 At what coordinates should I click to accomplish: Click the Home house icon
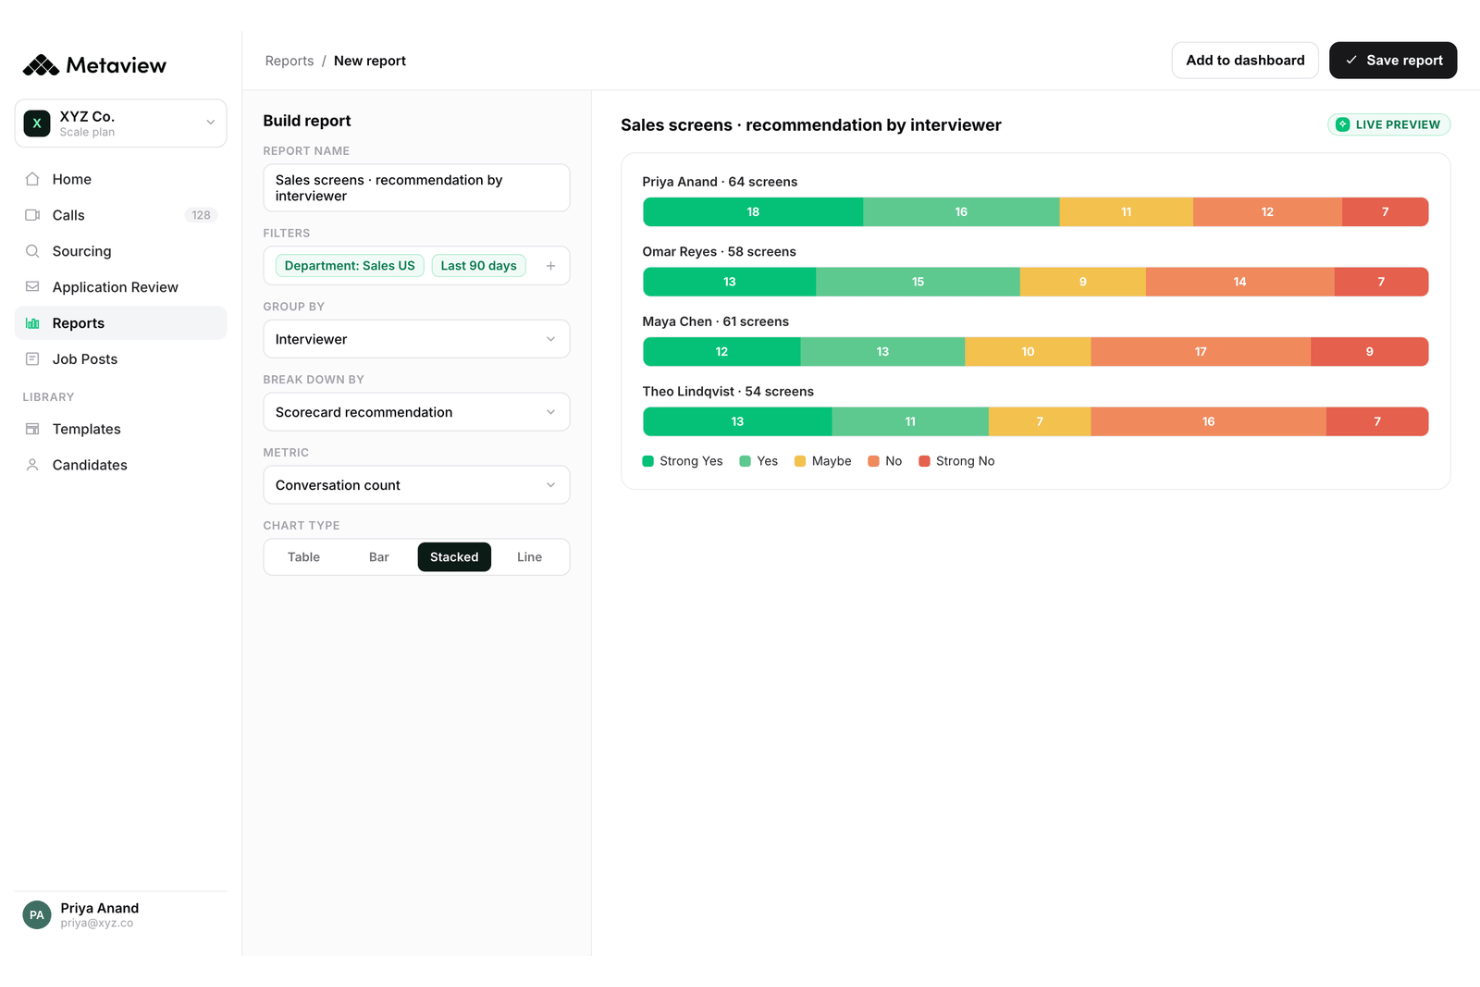point(32,179)
